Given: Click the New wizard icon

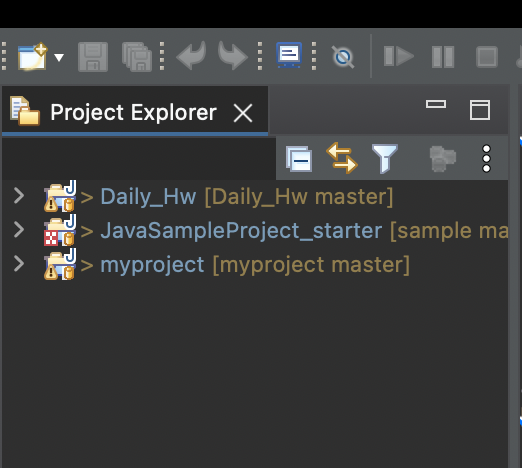Looking at the screenshot, I should [33, 57].
